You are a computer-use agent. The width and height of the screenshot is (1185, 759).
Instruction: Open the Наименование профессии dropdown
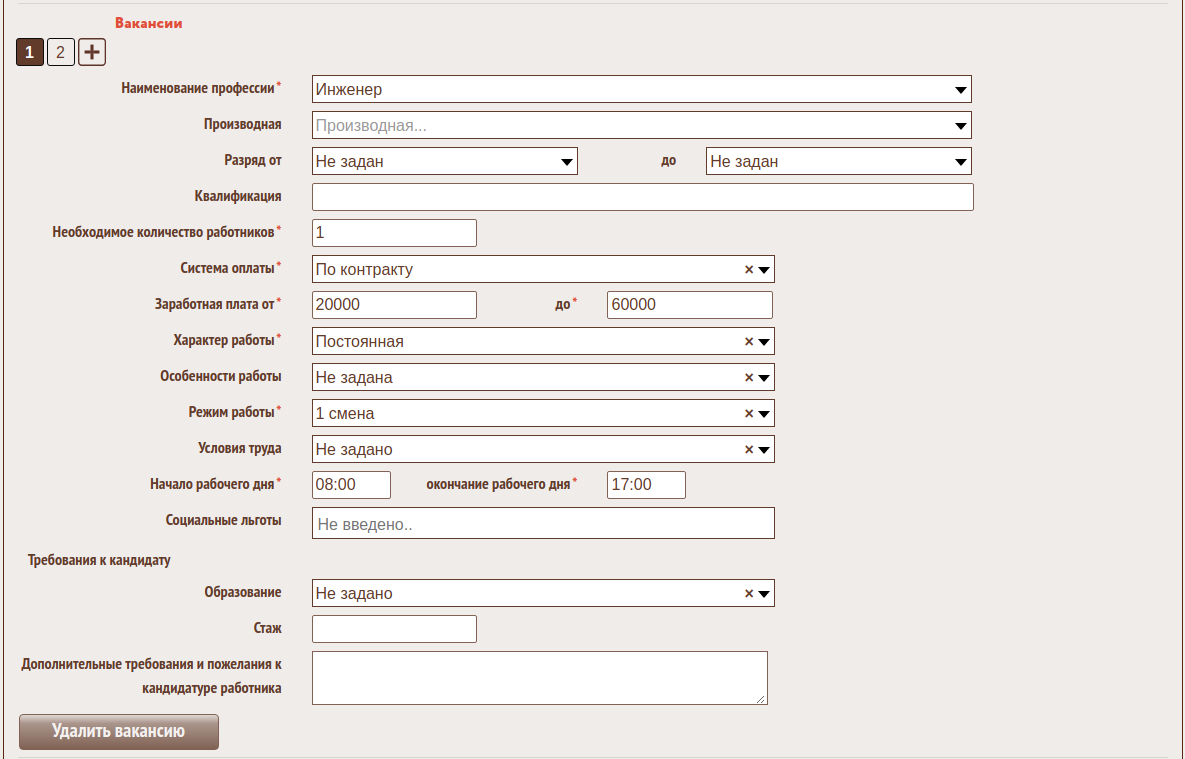pos(961,90)
